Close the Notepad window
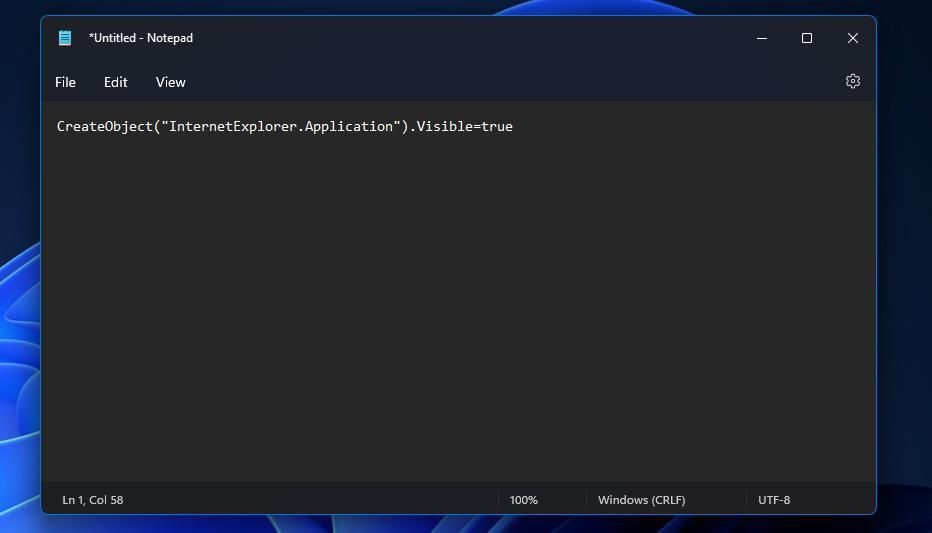The width and height of the screenshot is (932, 533). 852,38
